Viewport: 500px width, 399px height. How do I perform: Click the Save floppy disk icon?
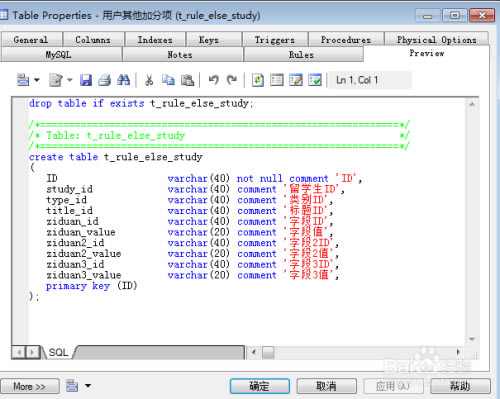(86, 80)
